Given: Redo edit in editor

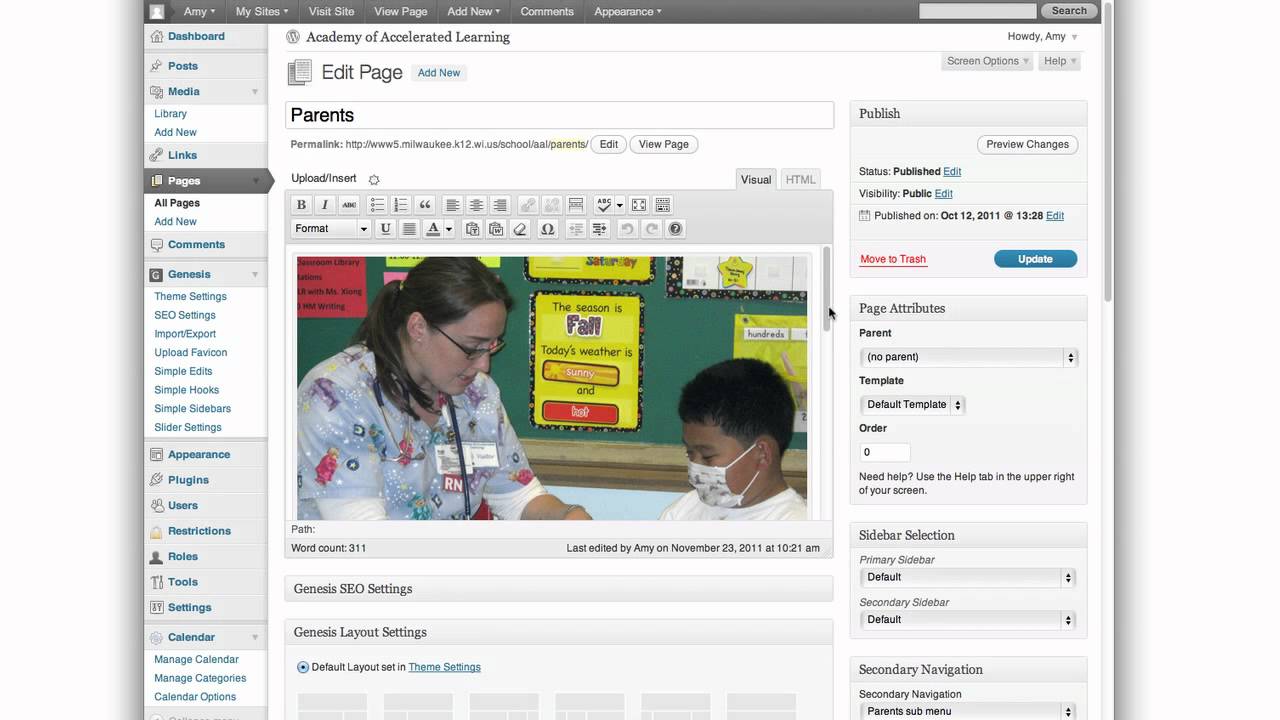Looking at the screenshot, I should coord(651,229).
